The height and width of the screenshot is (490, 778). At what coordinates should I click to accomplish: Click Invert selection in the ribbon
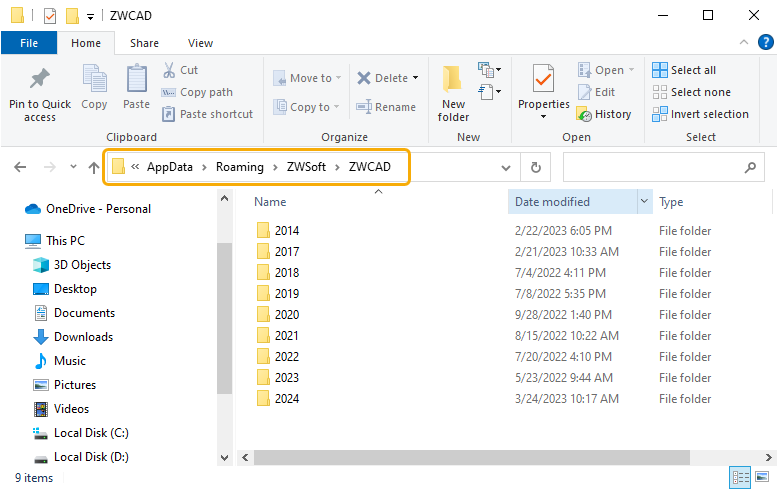[701, 114]
